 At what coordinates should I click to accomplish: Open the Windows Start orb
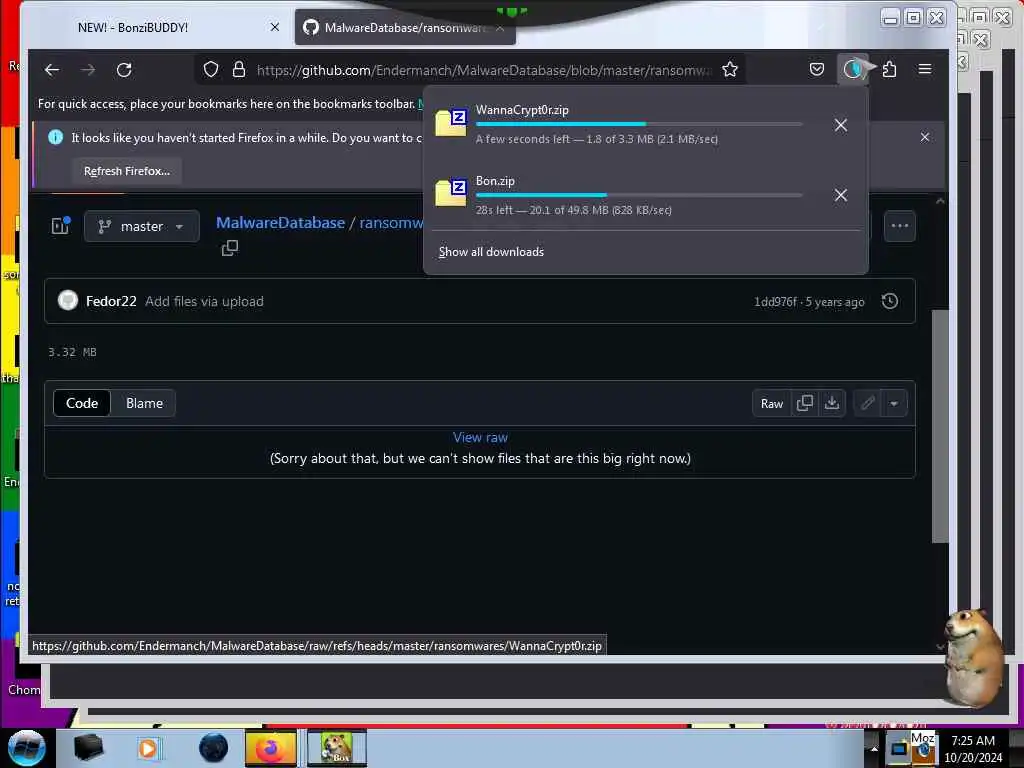pyautogui.click(x=26, y=748)
